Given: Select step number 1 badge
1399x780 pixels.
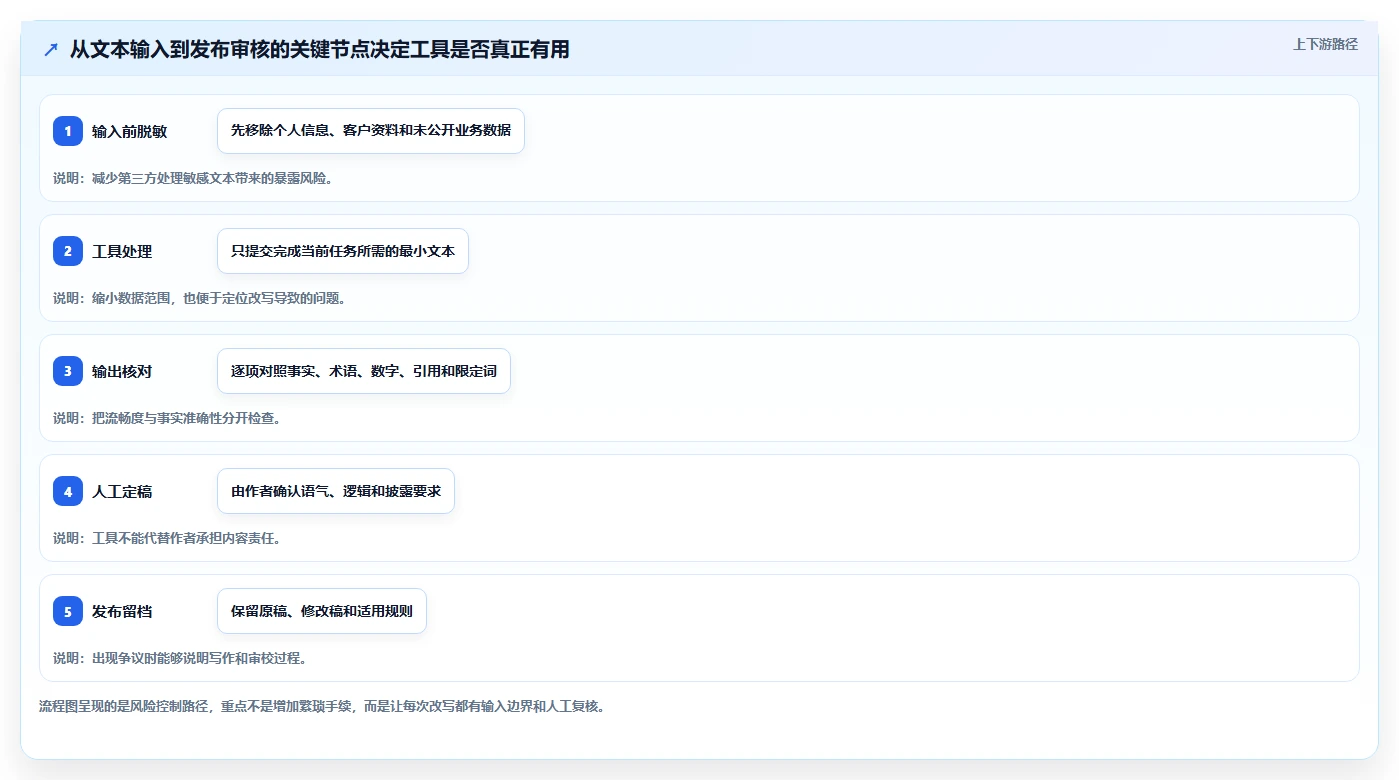Looking at the screenshot, I should 68,131.
